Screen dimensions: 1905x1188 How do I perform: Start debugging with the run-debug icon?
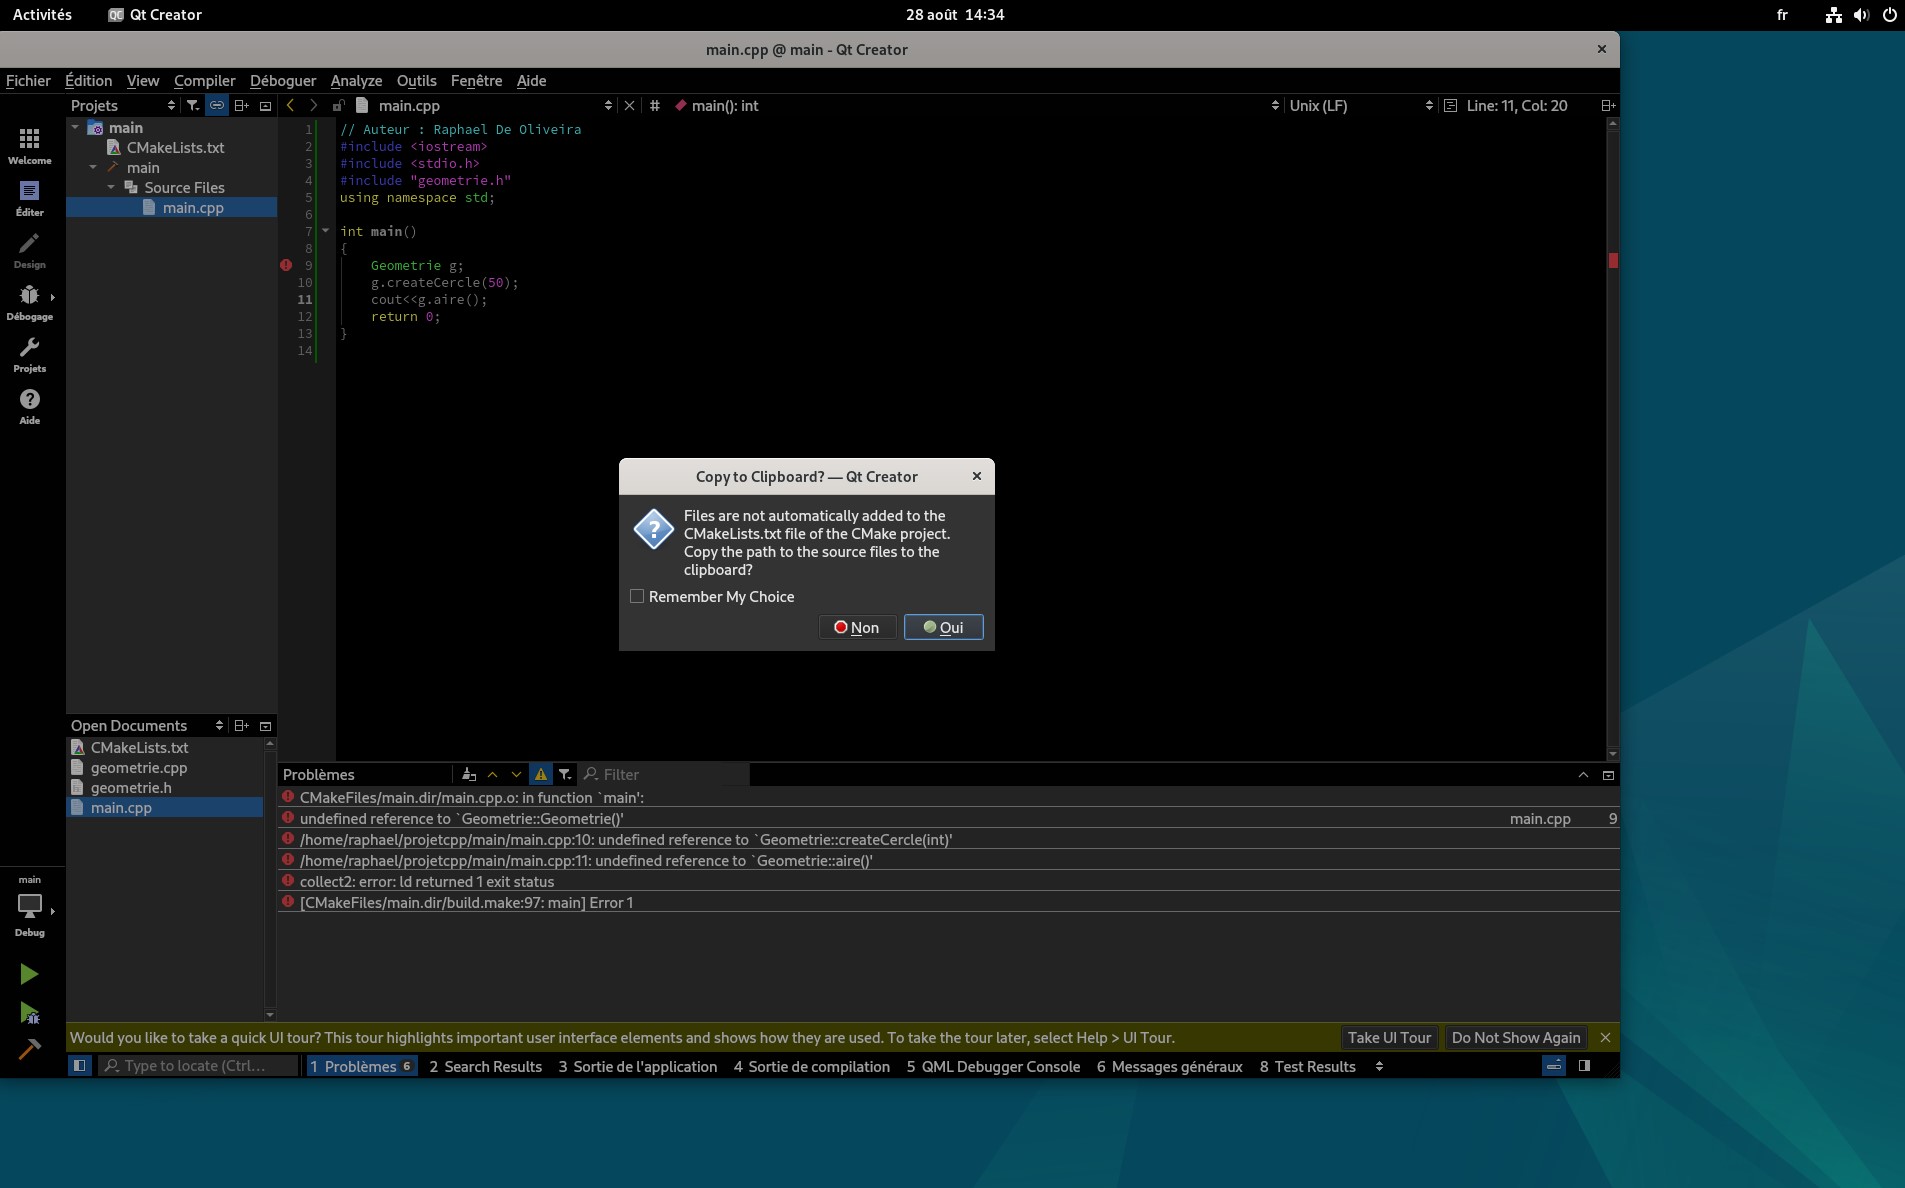tap(29, 1013)
